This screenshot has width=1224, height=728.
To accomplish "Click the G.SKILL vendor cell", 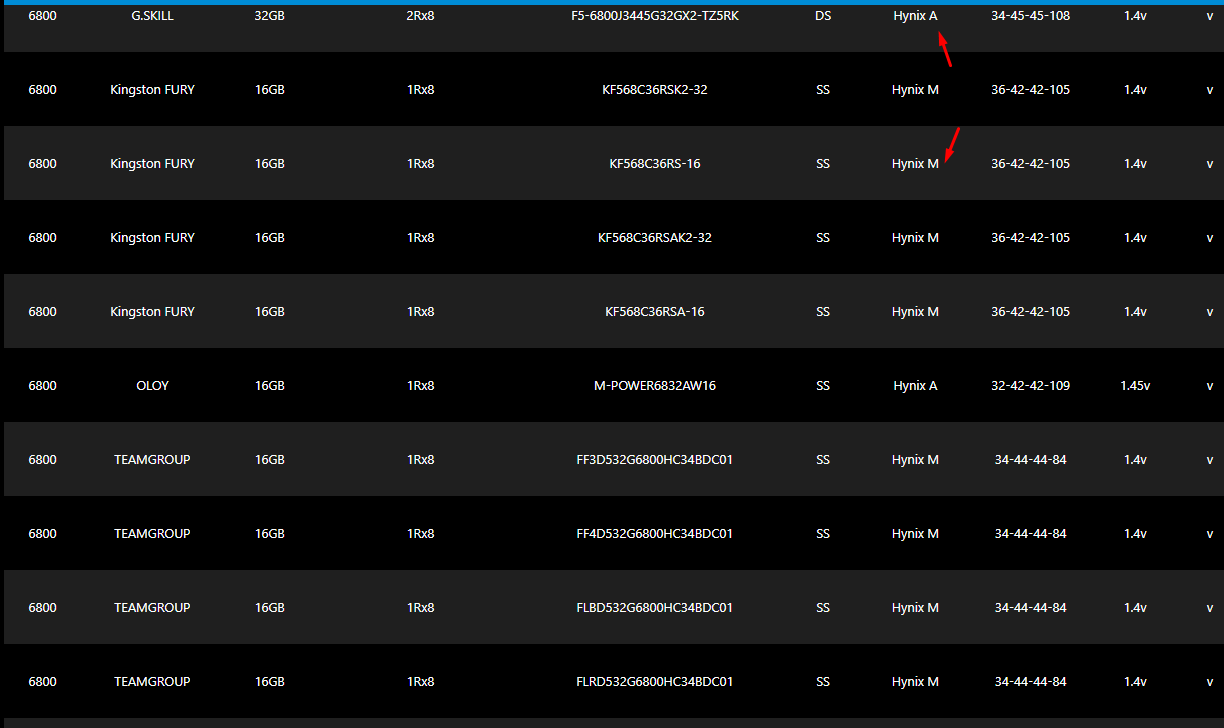I will (152, 16).
